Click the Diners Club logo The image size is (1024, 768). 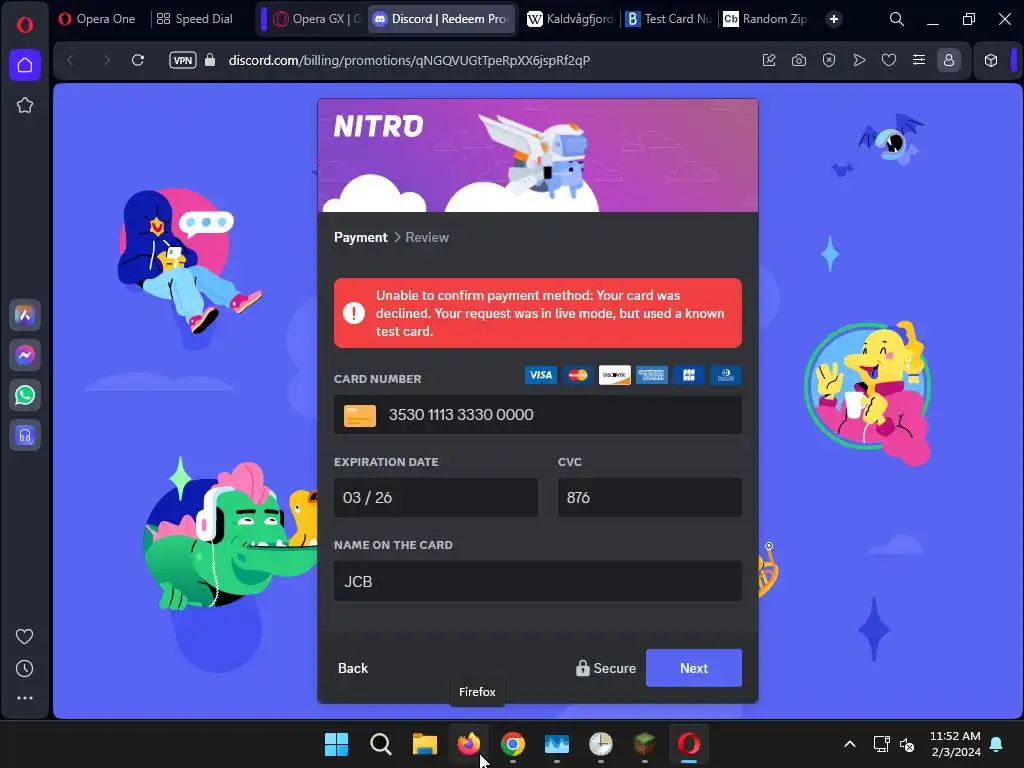[726, 375]
